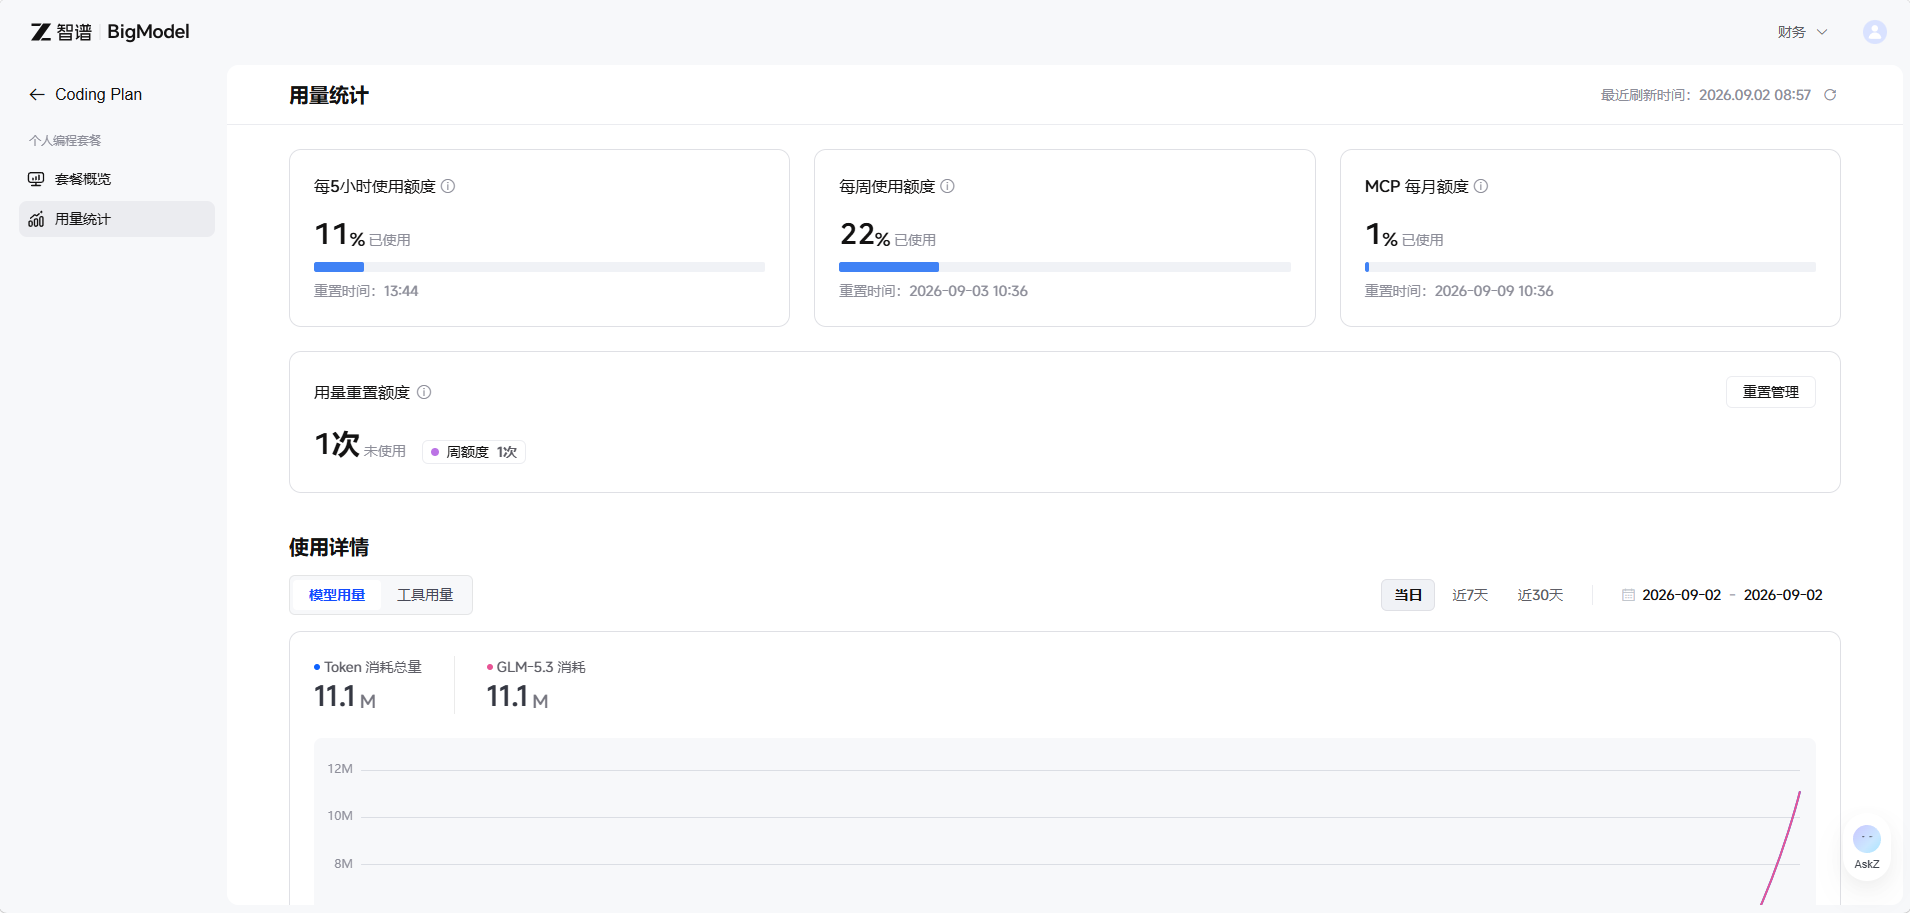Viewport: 1910px width, 913px height.
Task: Open the end date picker field
Action: 1783,595
